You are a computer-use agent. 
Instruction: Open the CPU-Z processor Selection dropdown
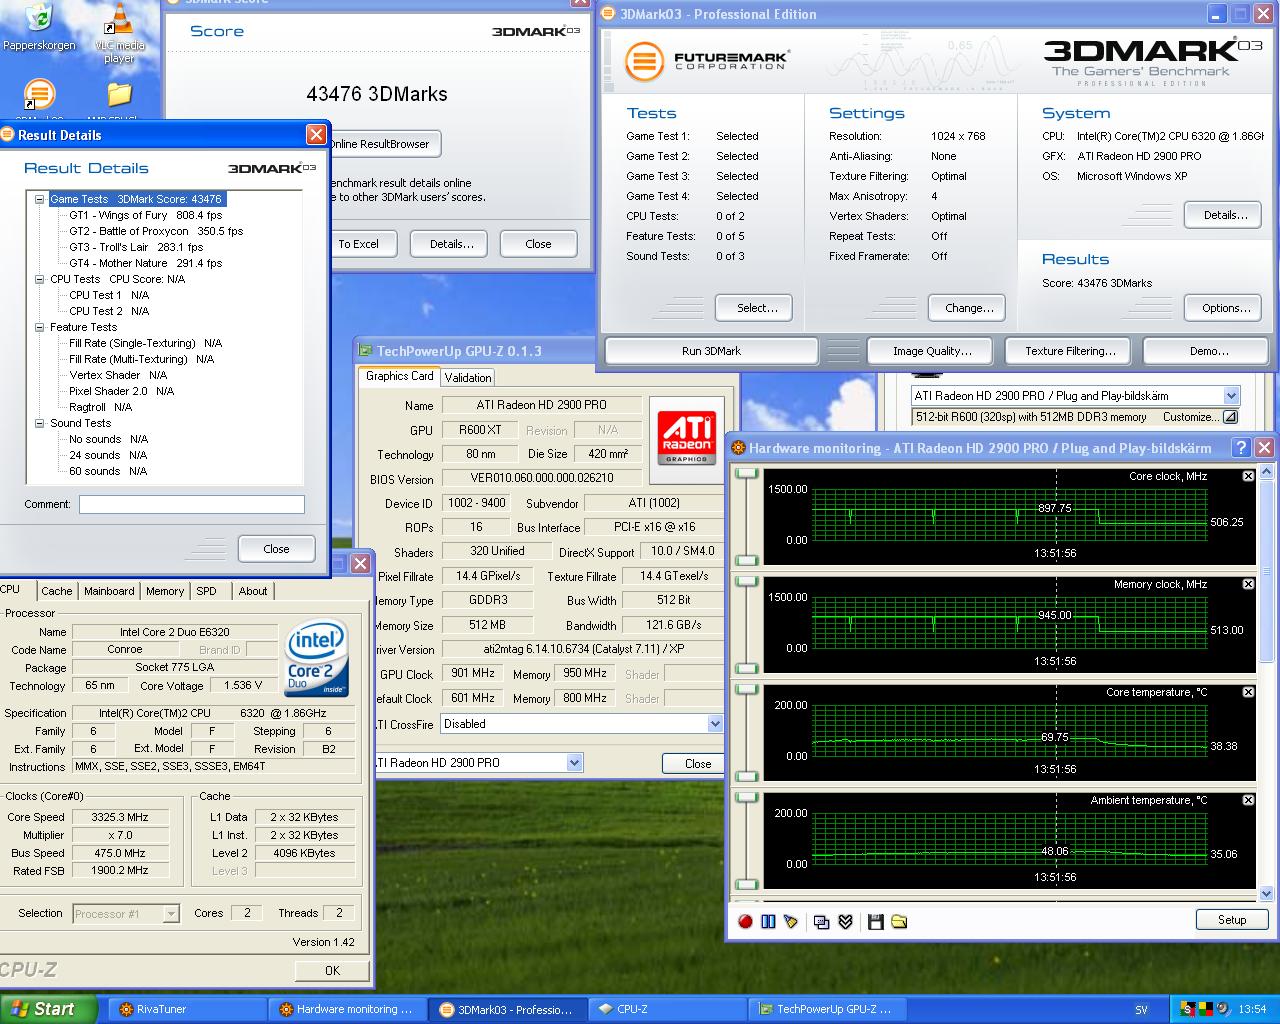point(171,913)
